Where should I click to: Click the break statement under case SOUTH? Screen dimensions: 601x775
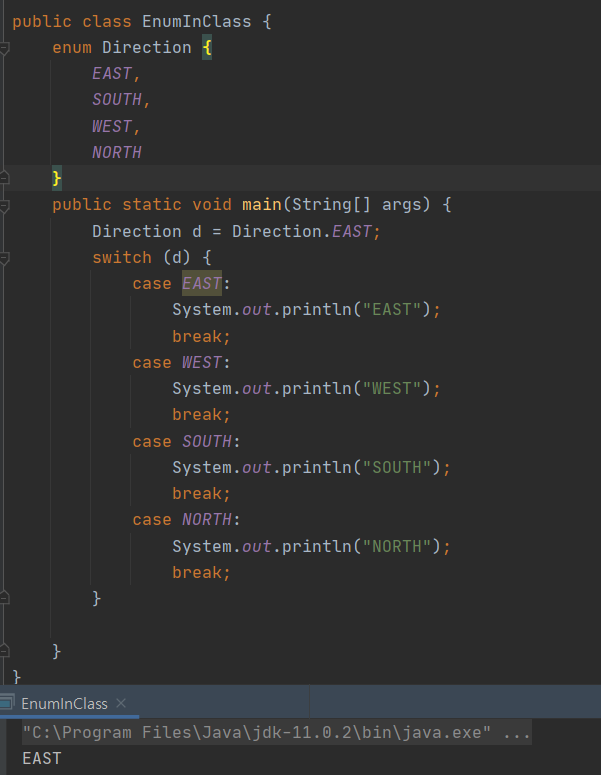[202, 494]
